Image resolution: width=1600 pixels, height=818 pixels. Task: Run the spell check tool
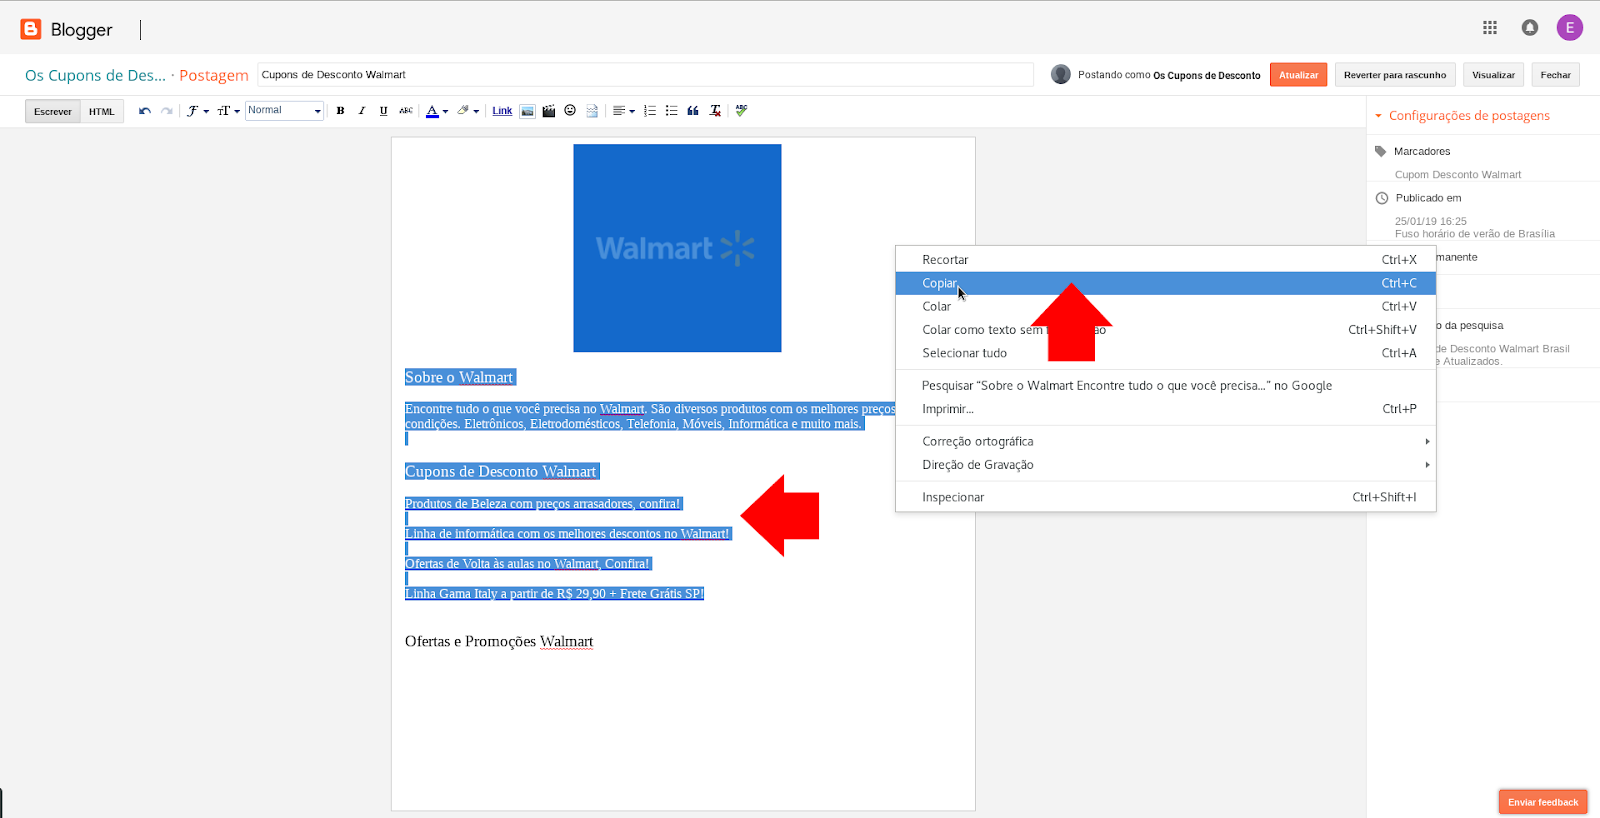[x=741, y=111]
